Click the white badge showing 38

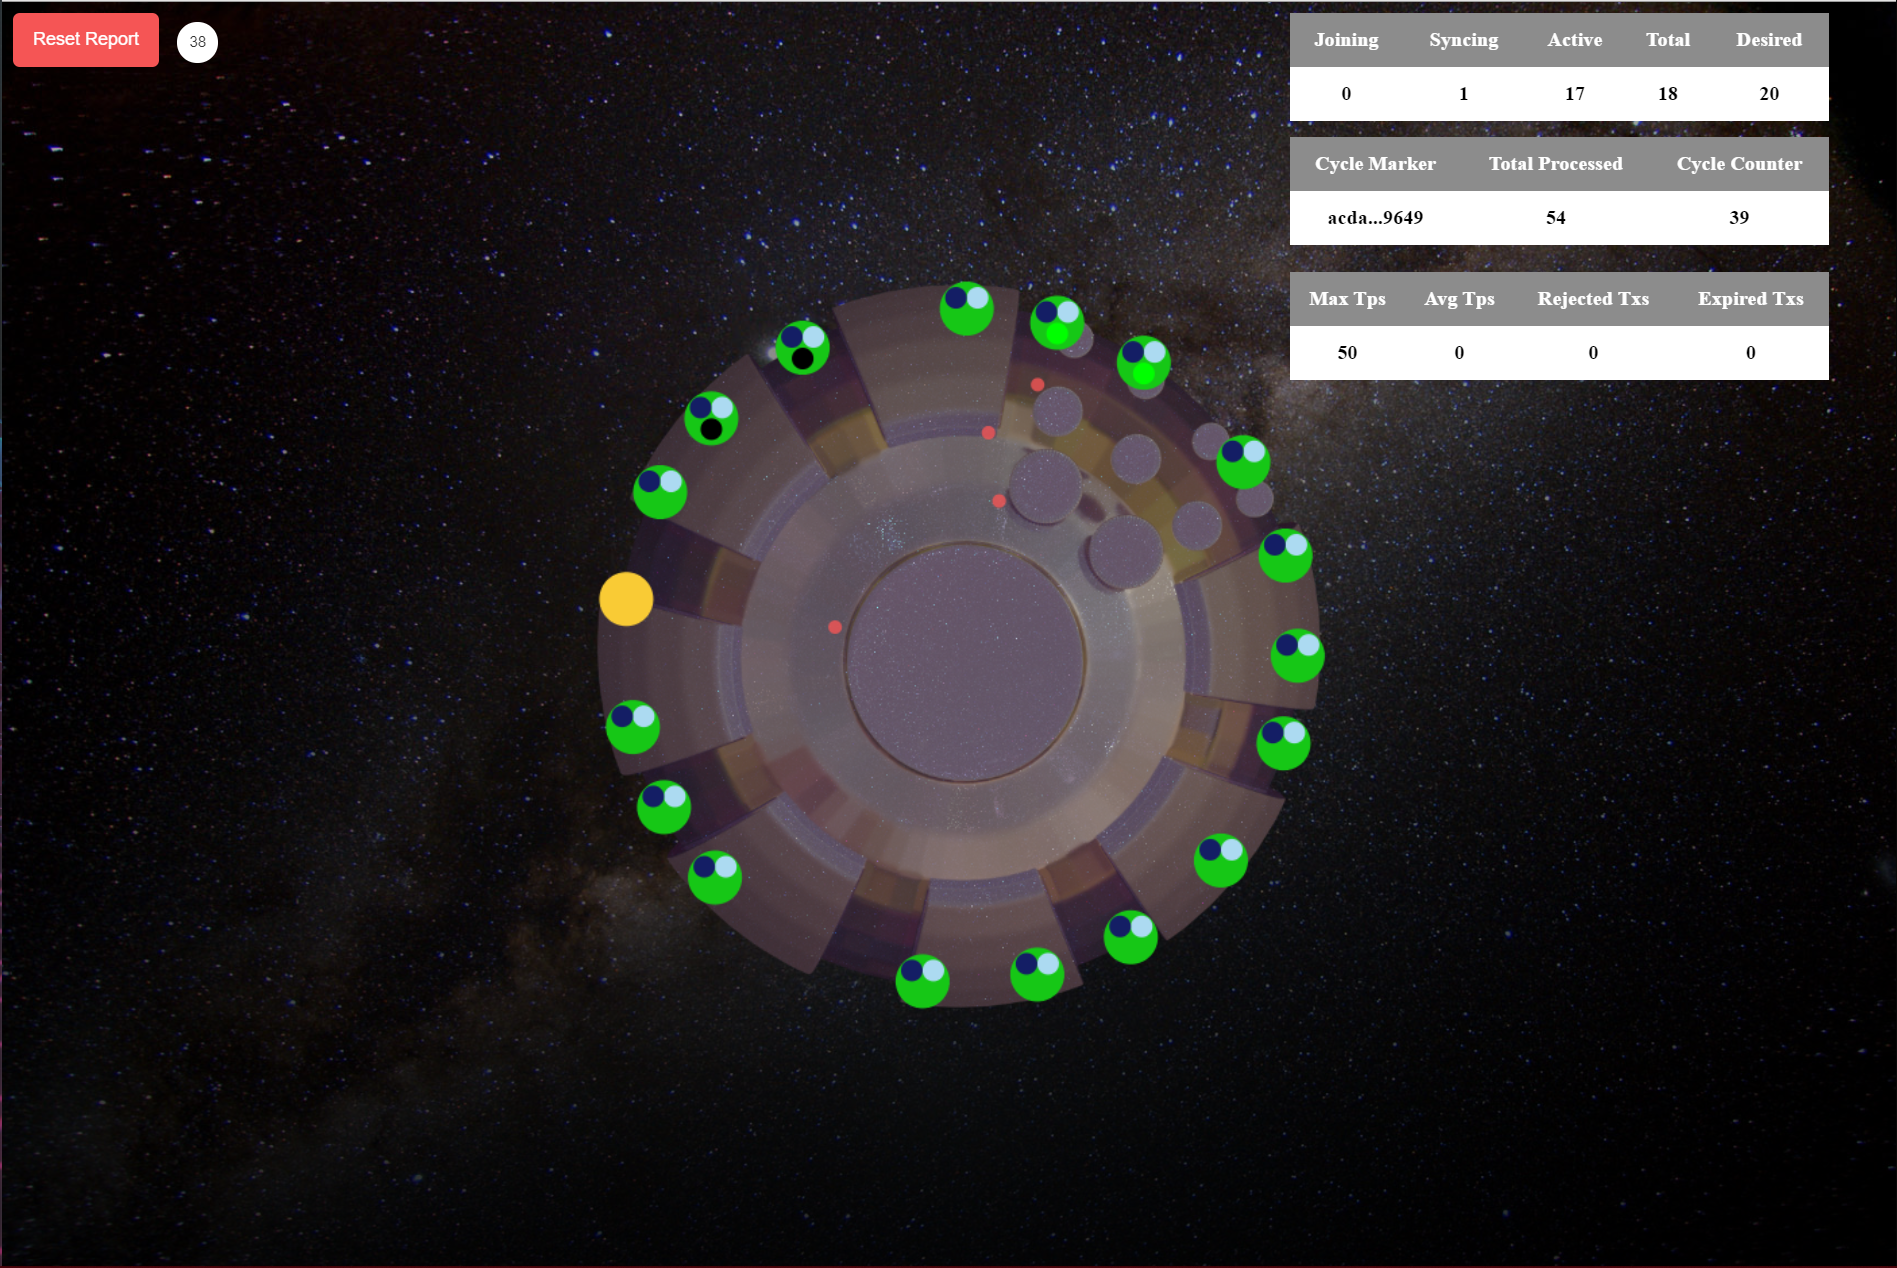tap(197, 42)
